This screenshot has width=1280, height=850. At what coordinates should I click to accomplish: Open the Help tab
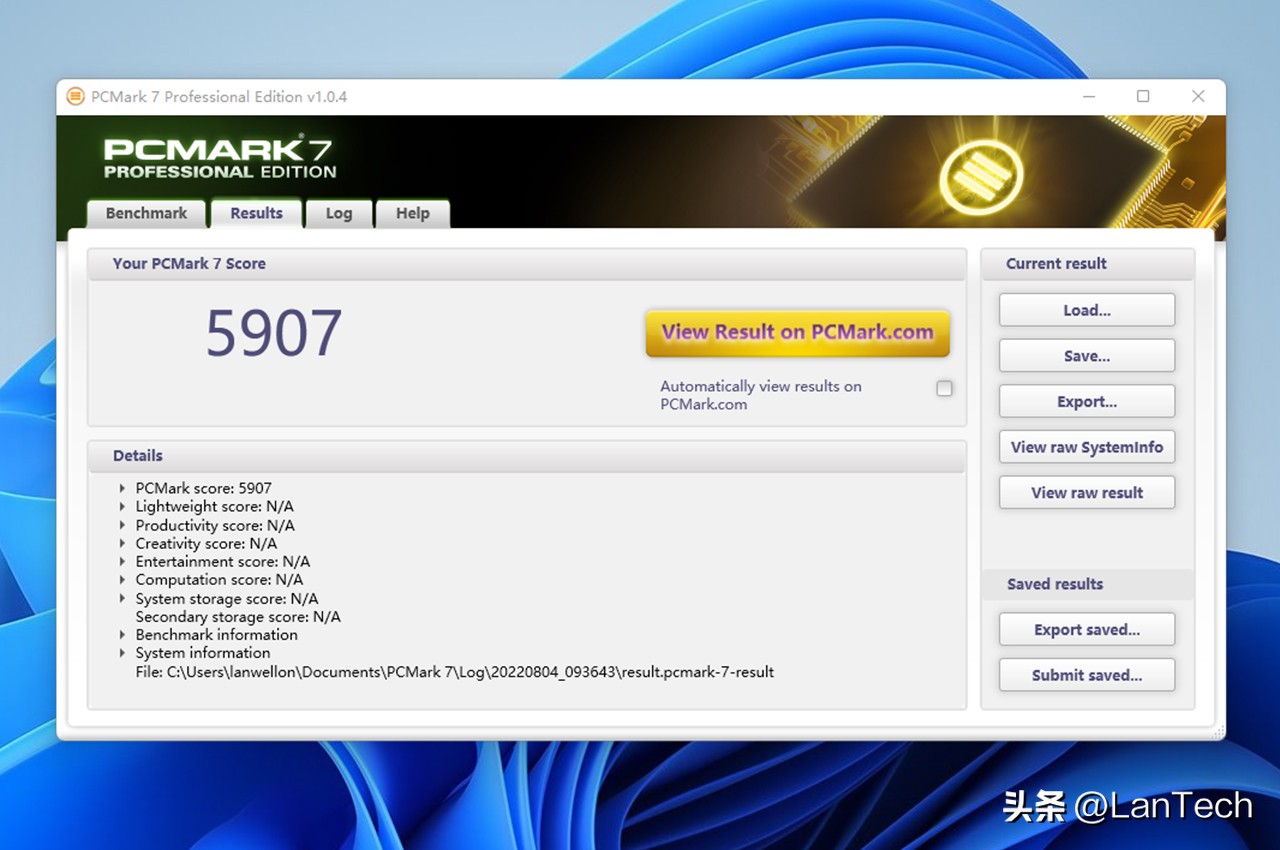(x=412, y=214)
